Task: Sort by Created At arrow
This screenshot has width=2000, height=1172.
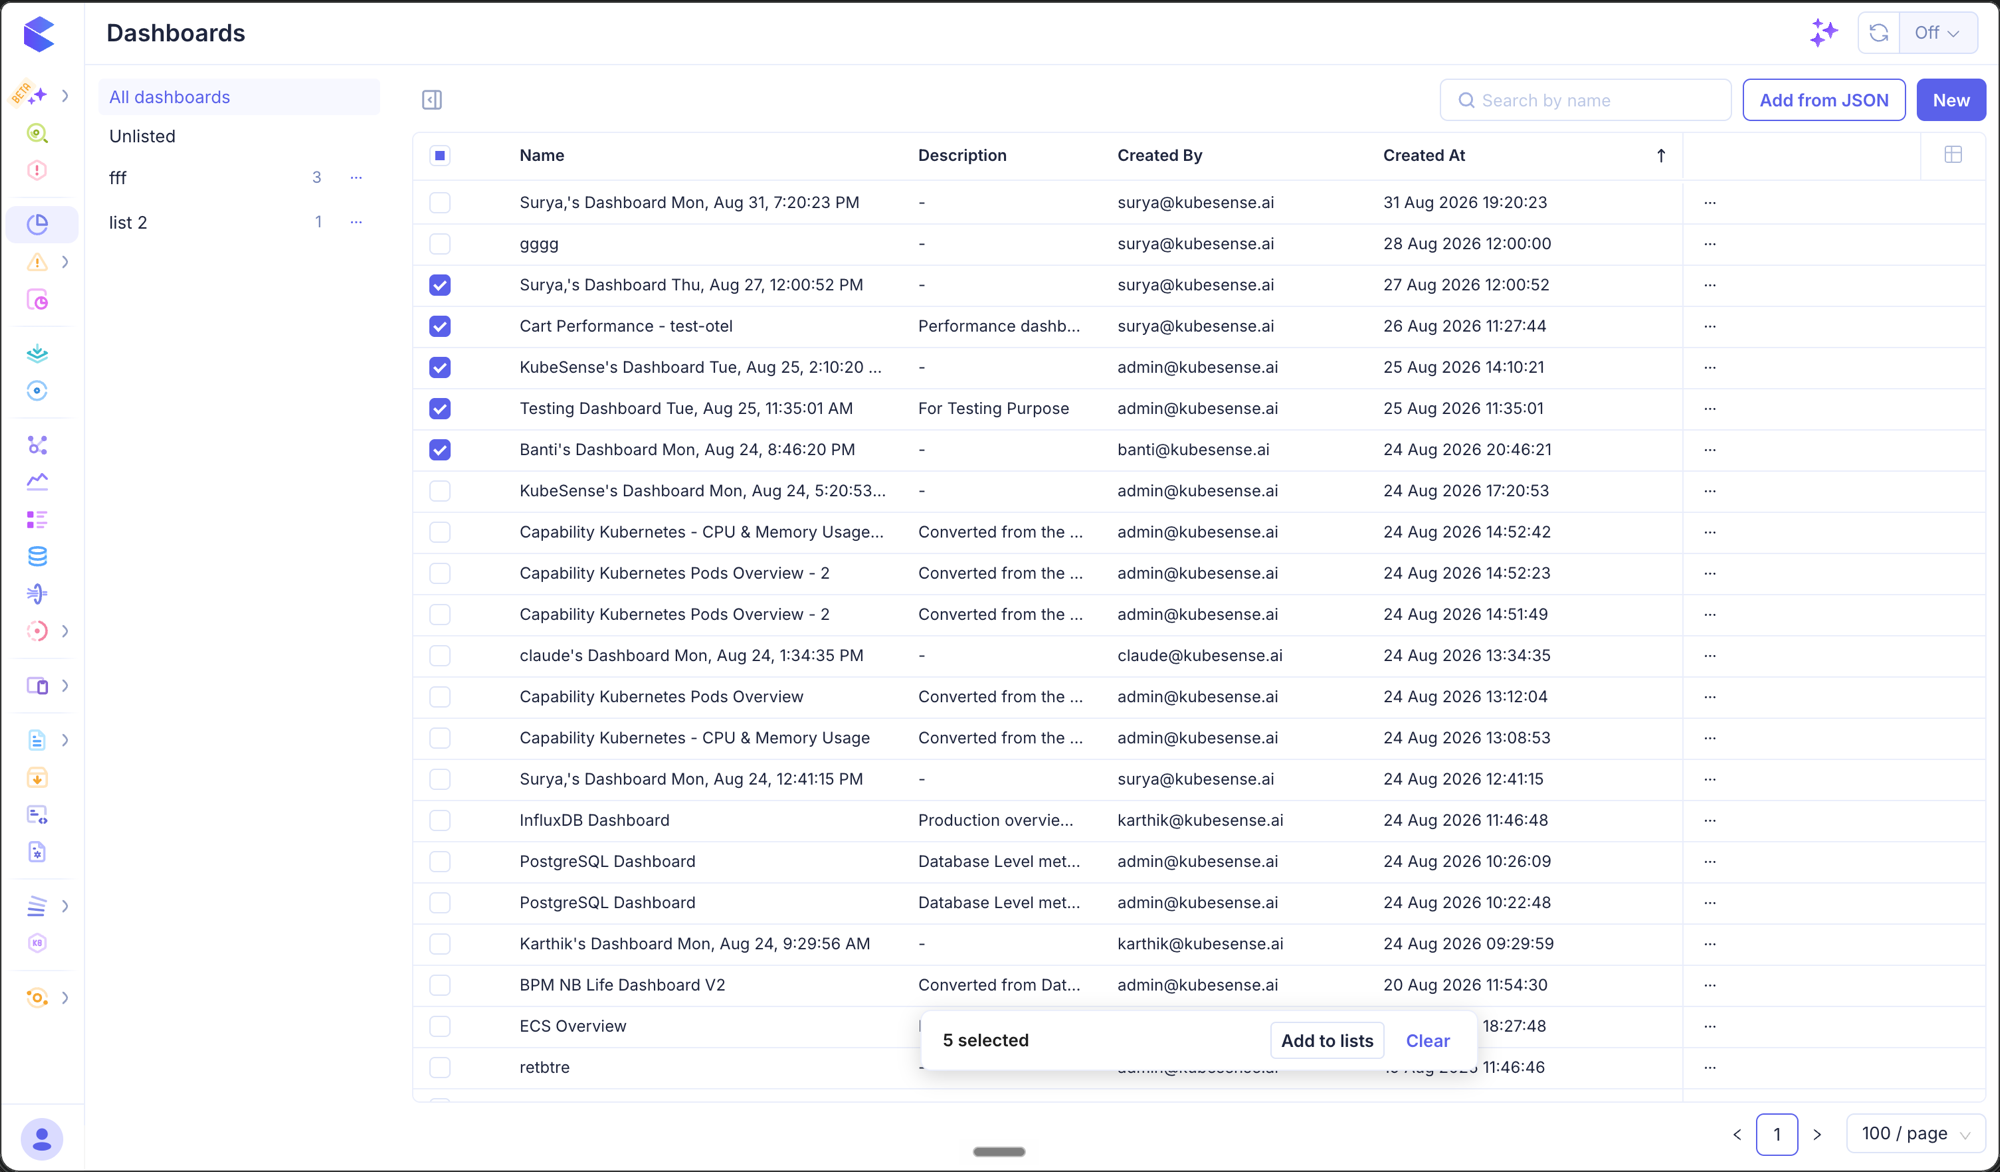Action: [1661, 155]
